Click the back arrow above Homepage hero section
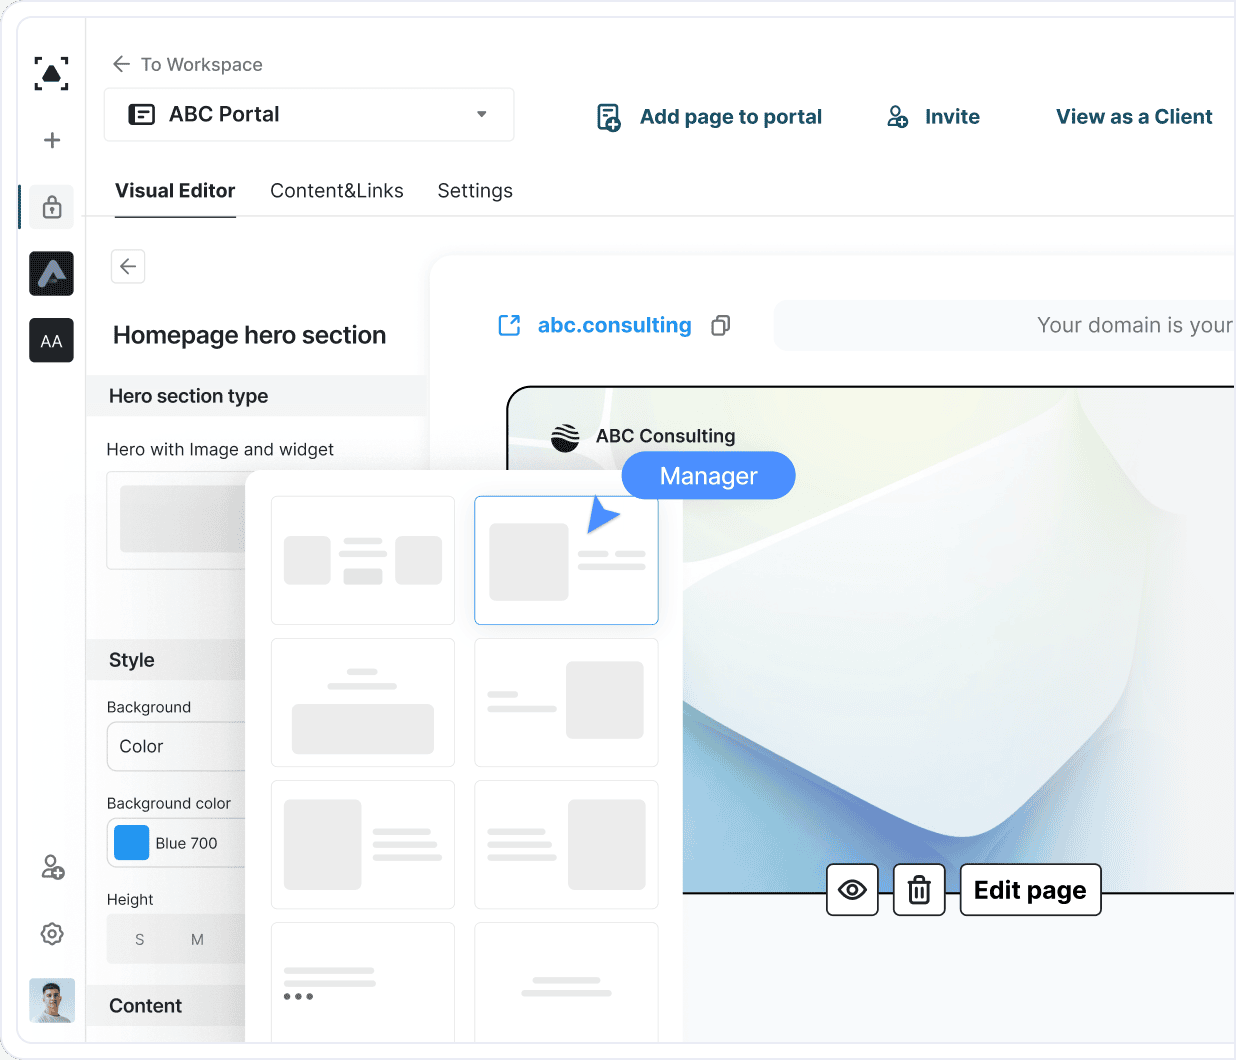 click(x=128, y=266)
